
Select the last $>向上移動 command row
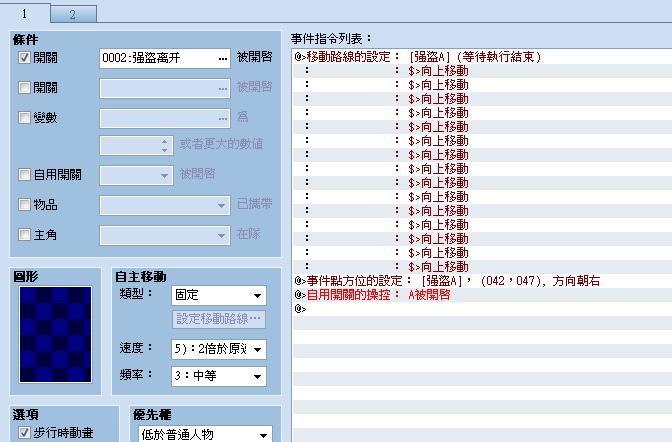483,267
